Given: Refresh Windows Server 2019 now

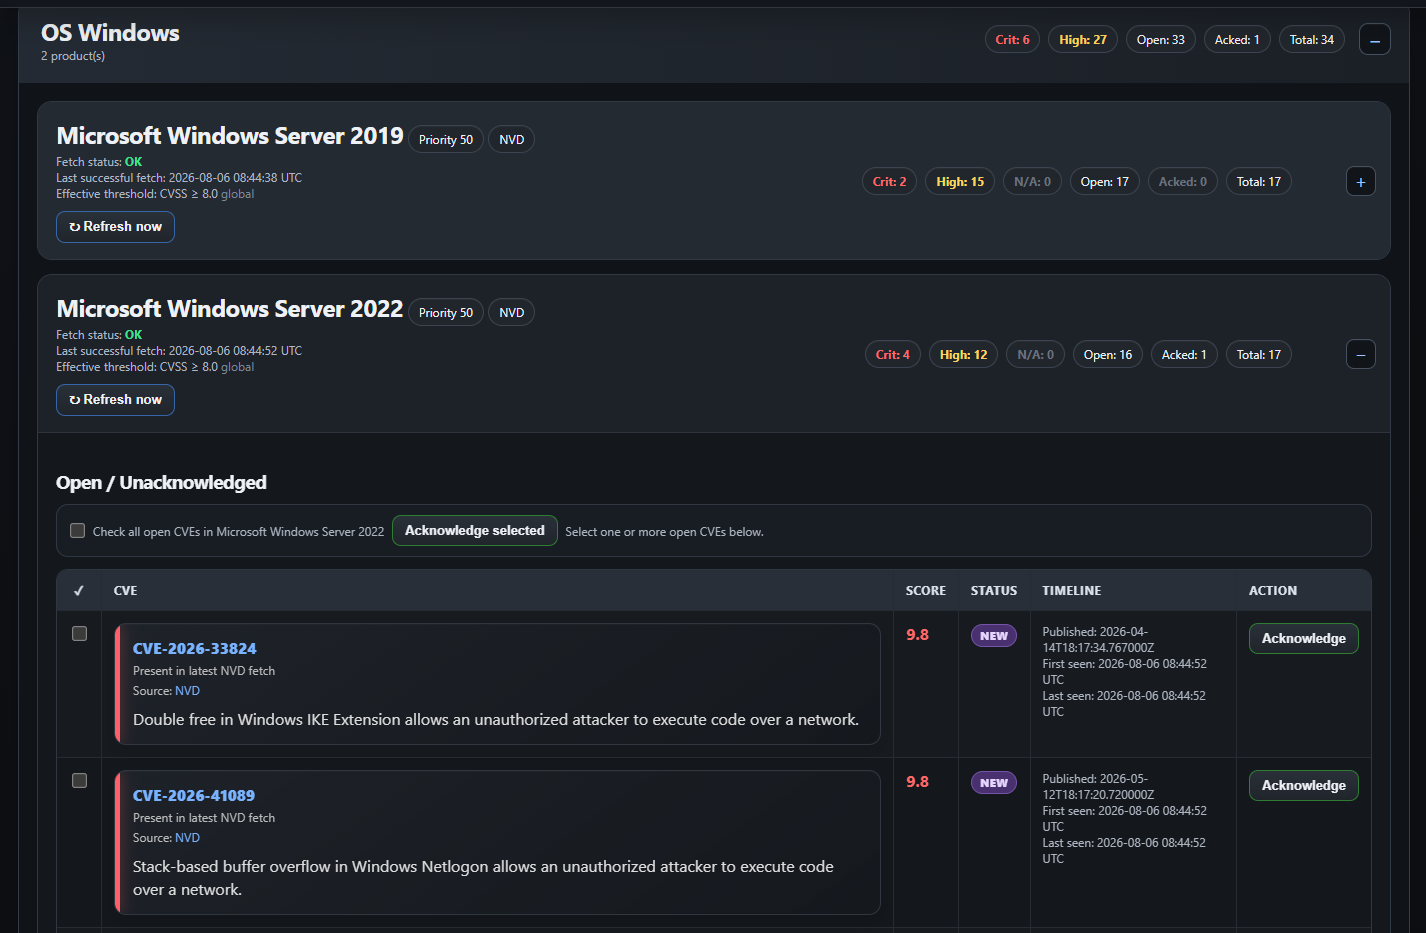Looking at the screenshot, I should click(115, 227).
